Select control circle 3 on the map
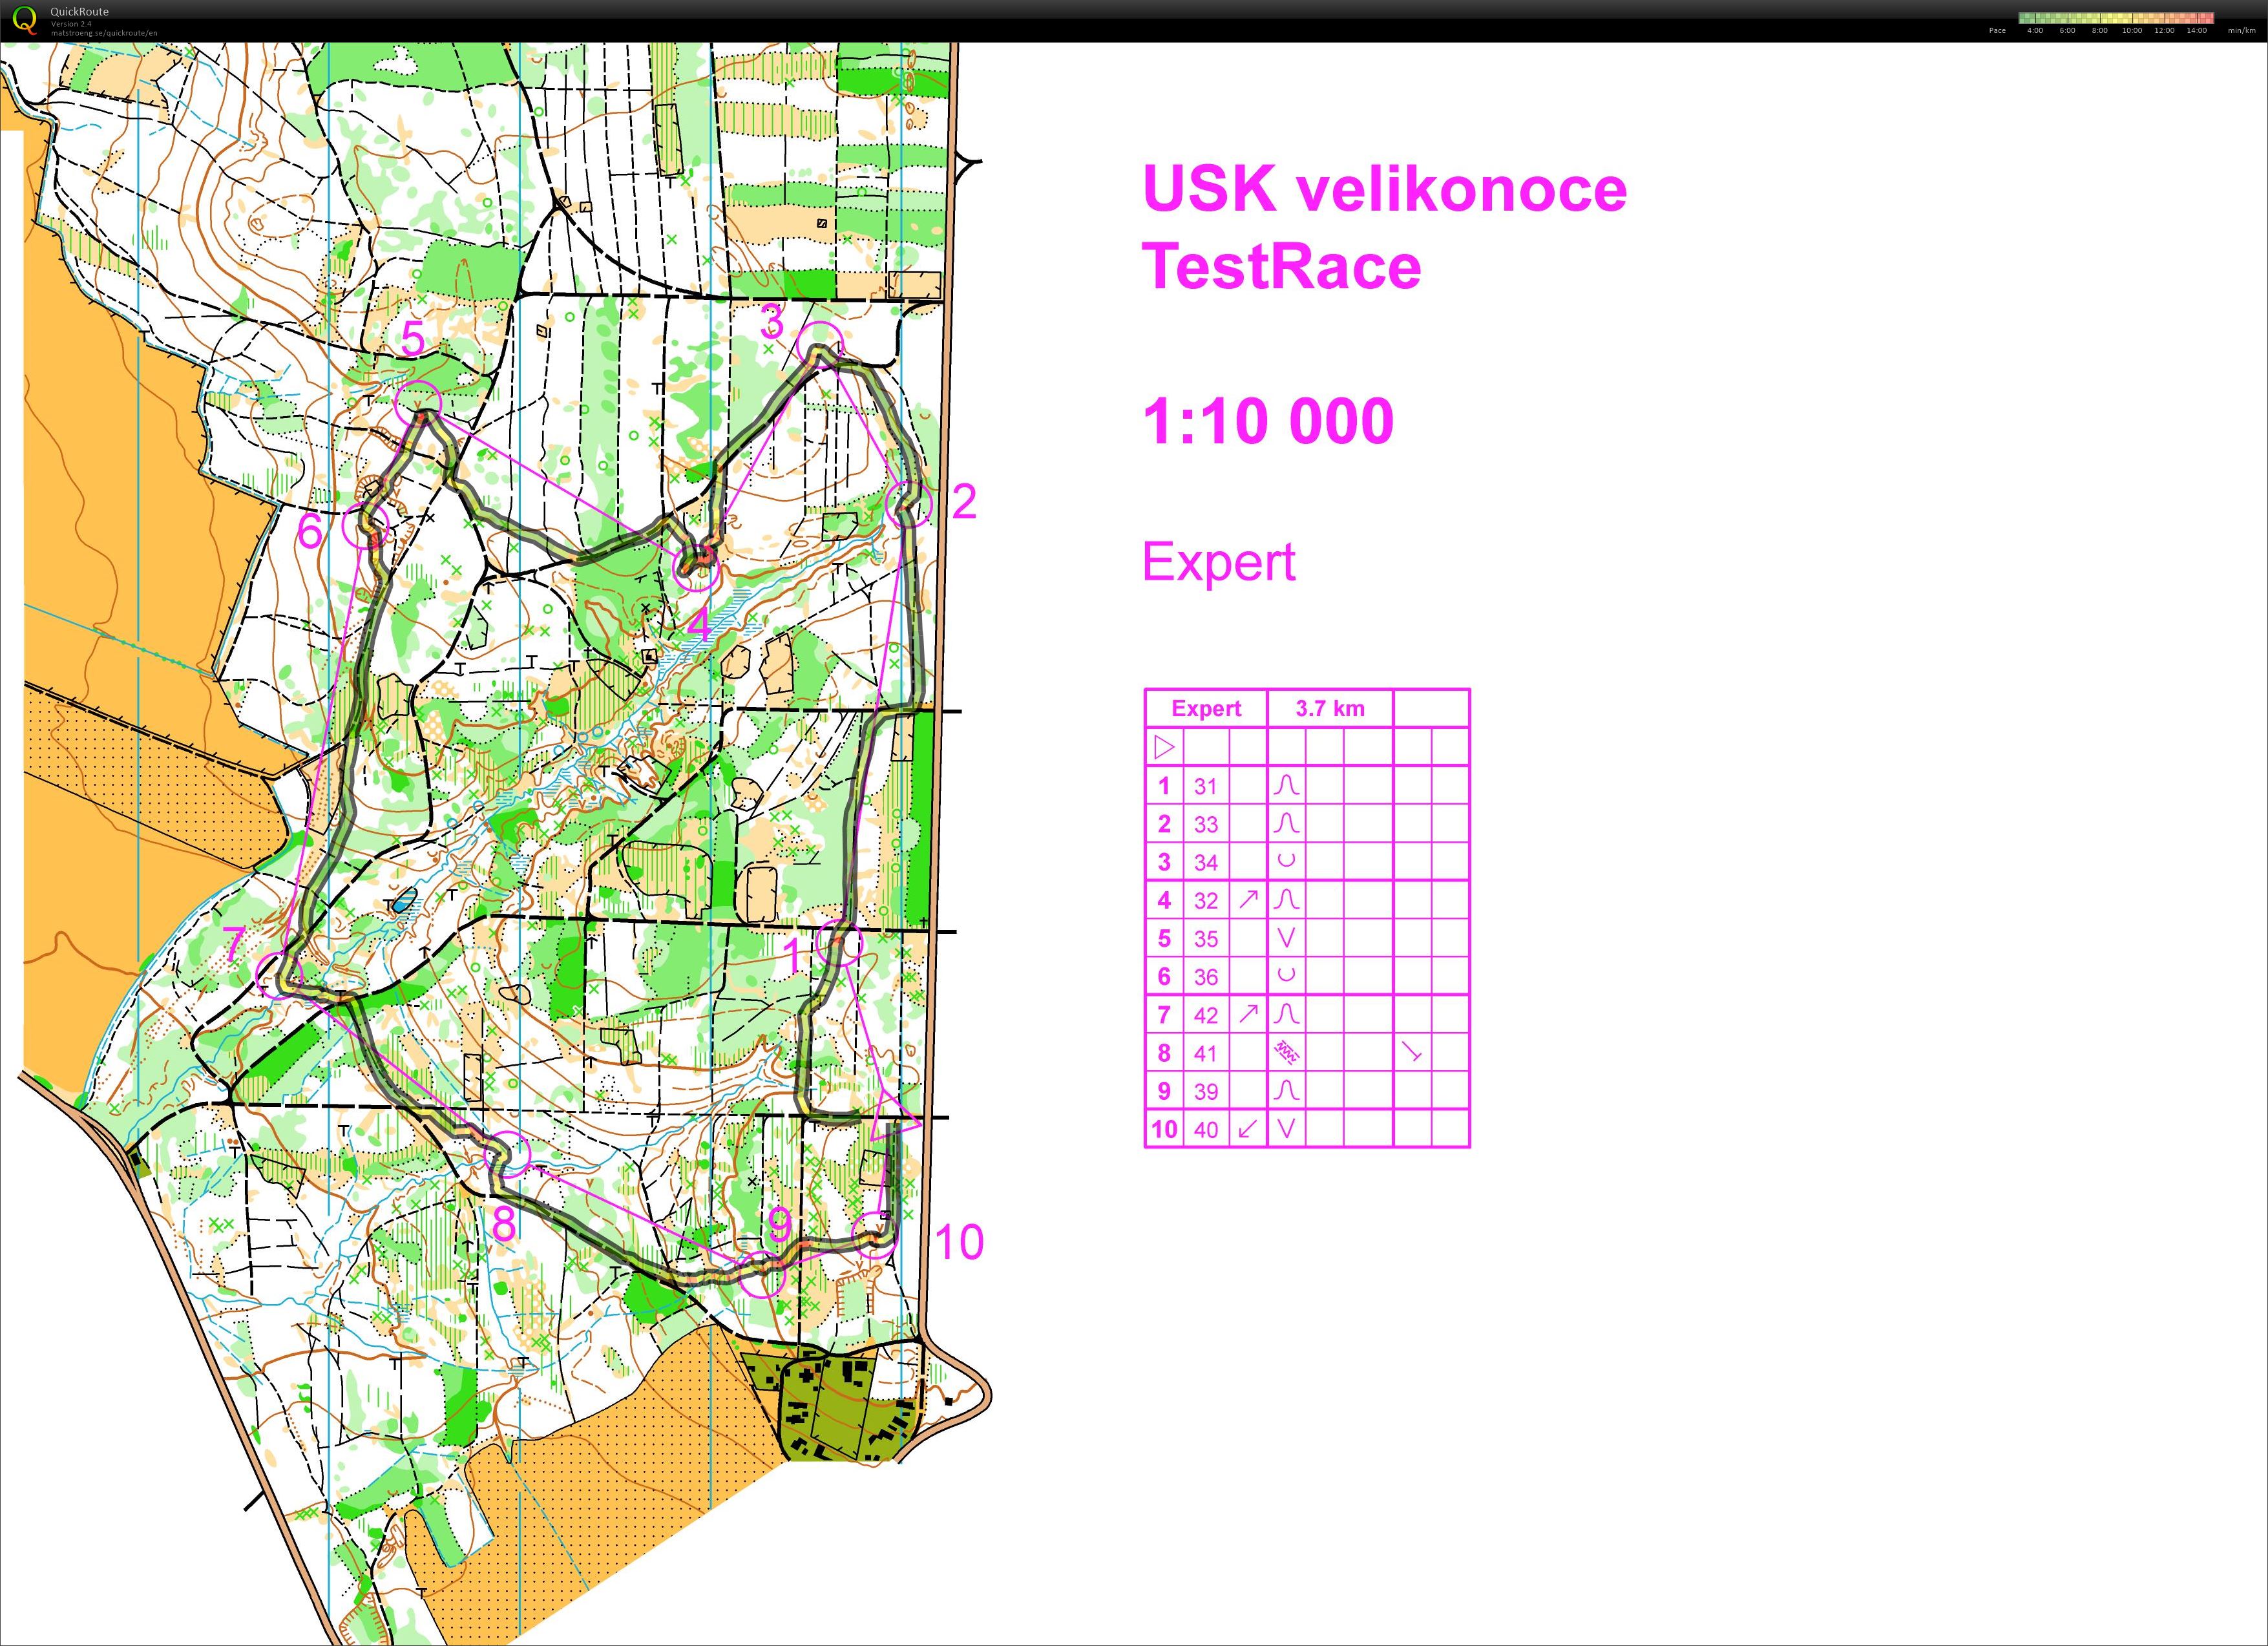 click(x=820, y=345)
